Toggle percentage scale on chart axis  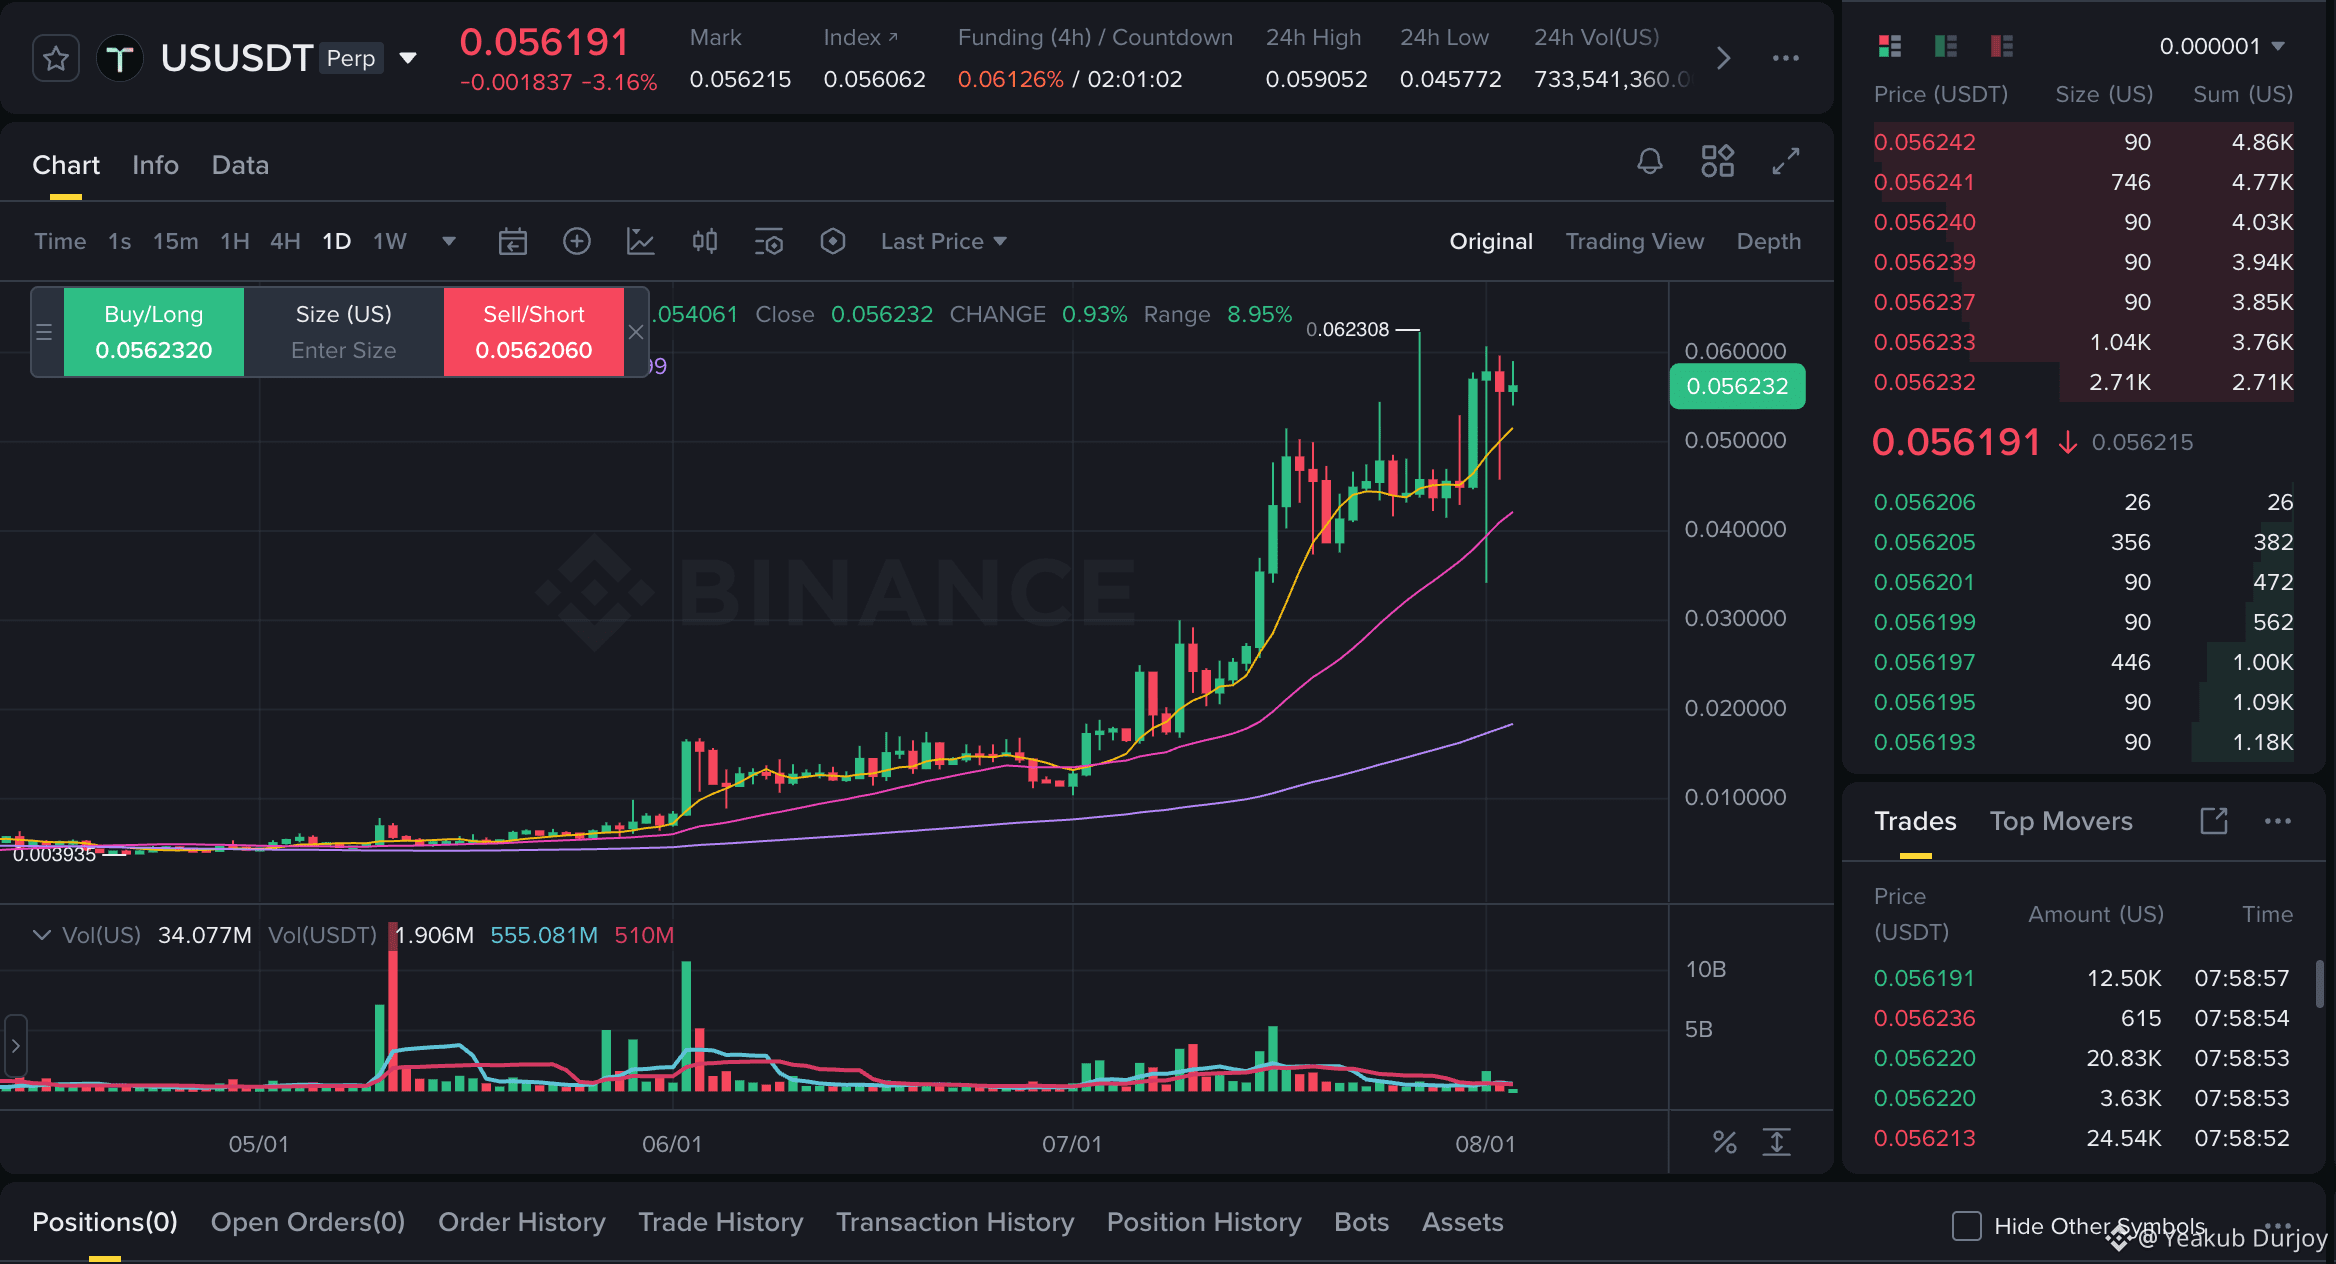pyautogui.click(x=1725, y=1142)
